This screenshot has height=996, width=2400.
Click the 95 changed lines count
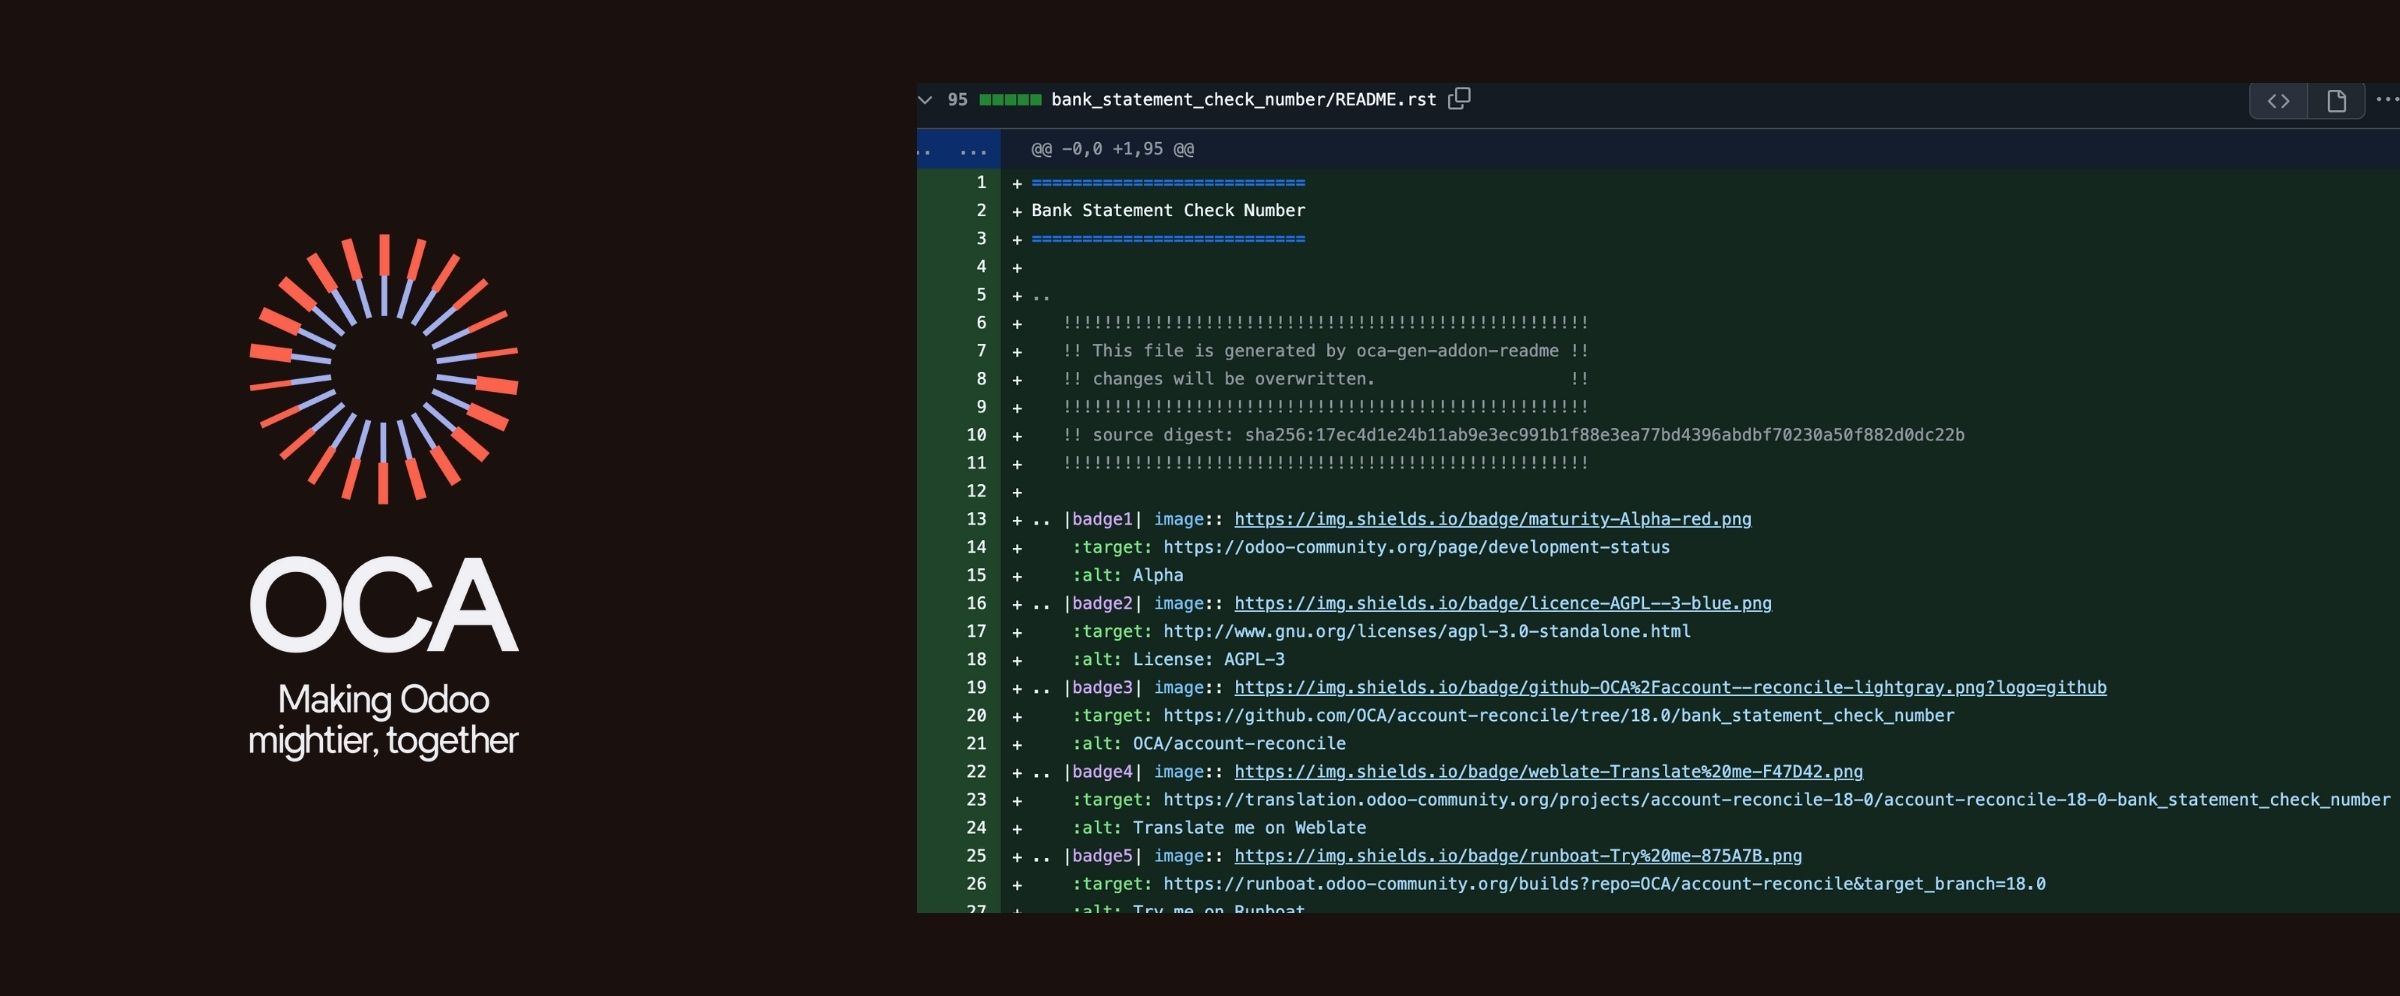[957, 99]
